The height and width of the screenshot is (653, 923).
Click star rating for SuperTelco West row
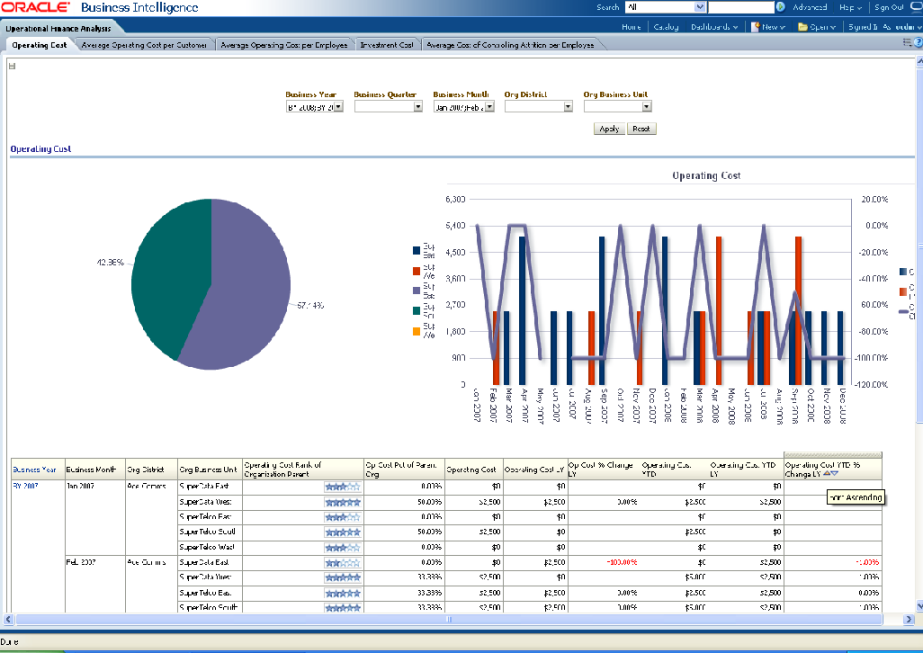pos(342,548)
